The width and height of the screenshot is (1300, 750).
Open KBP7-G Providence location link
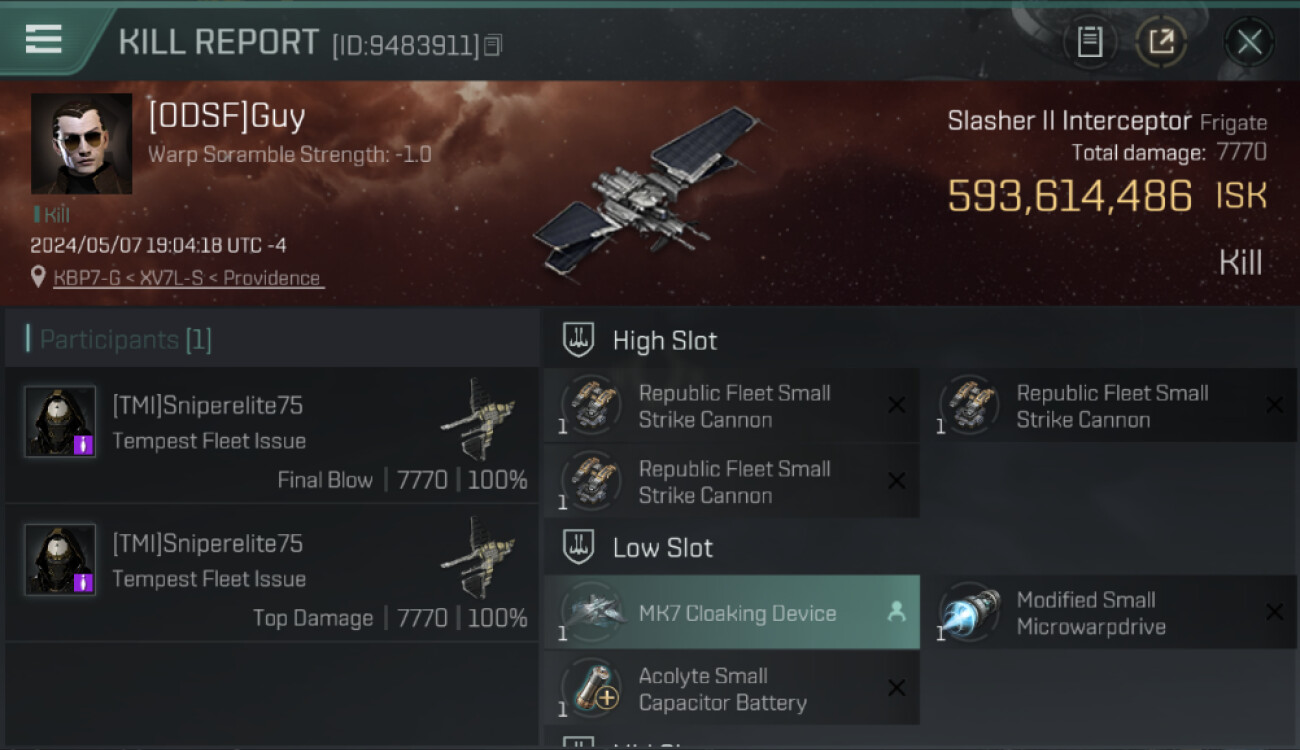[x=187, y=278]
